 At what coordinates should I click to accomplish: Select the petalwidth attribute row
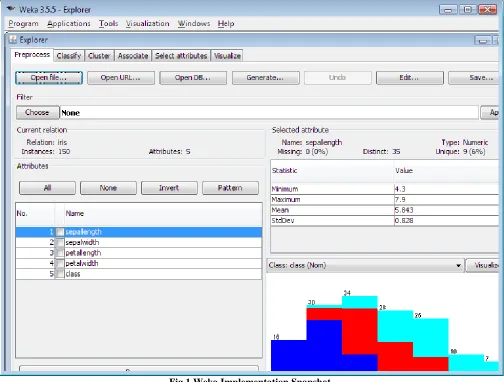point(139,263)
